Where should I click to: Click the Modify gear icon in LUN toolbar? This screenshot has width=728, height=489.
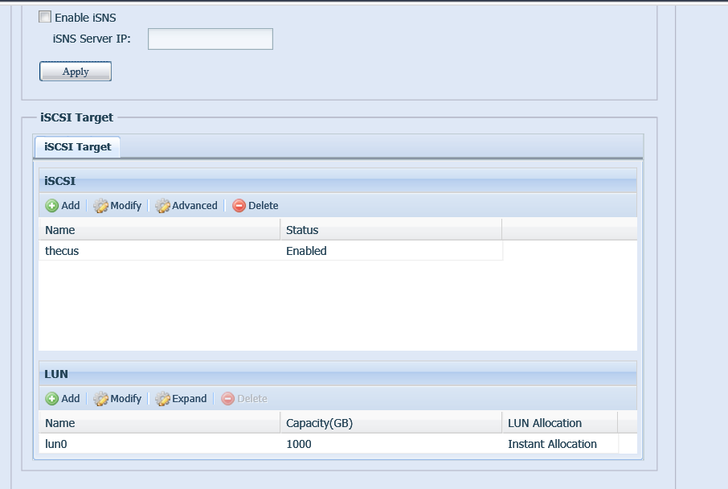(101, 399)
